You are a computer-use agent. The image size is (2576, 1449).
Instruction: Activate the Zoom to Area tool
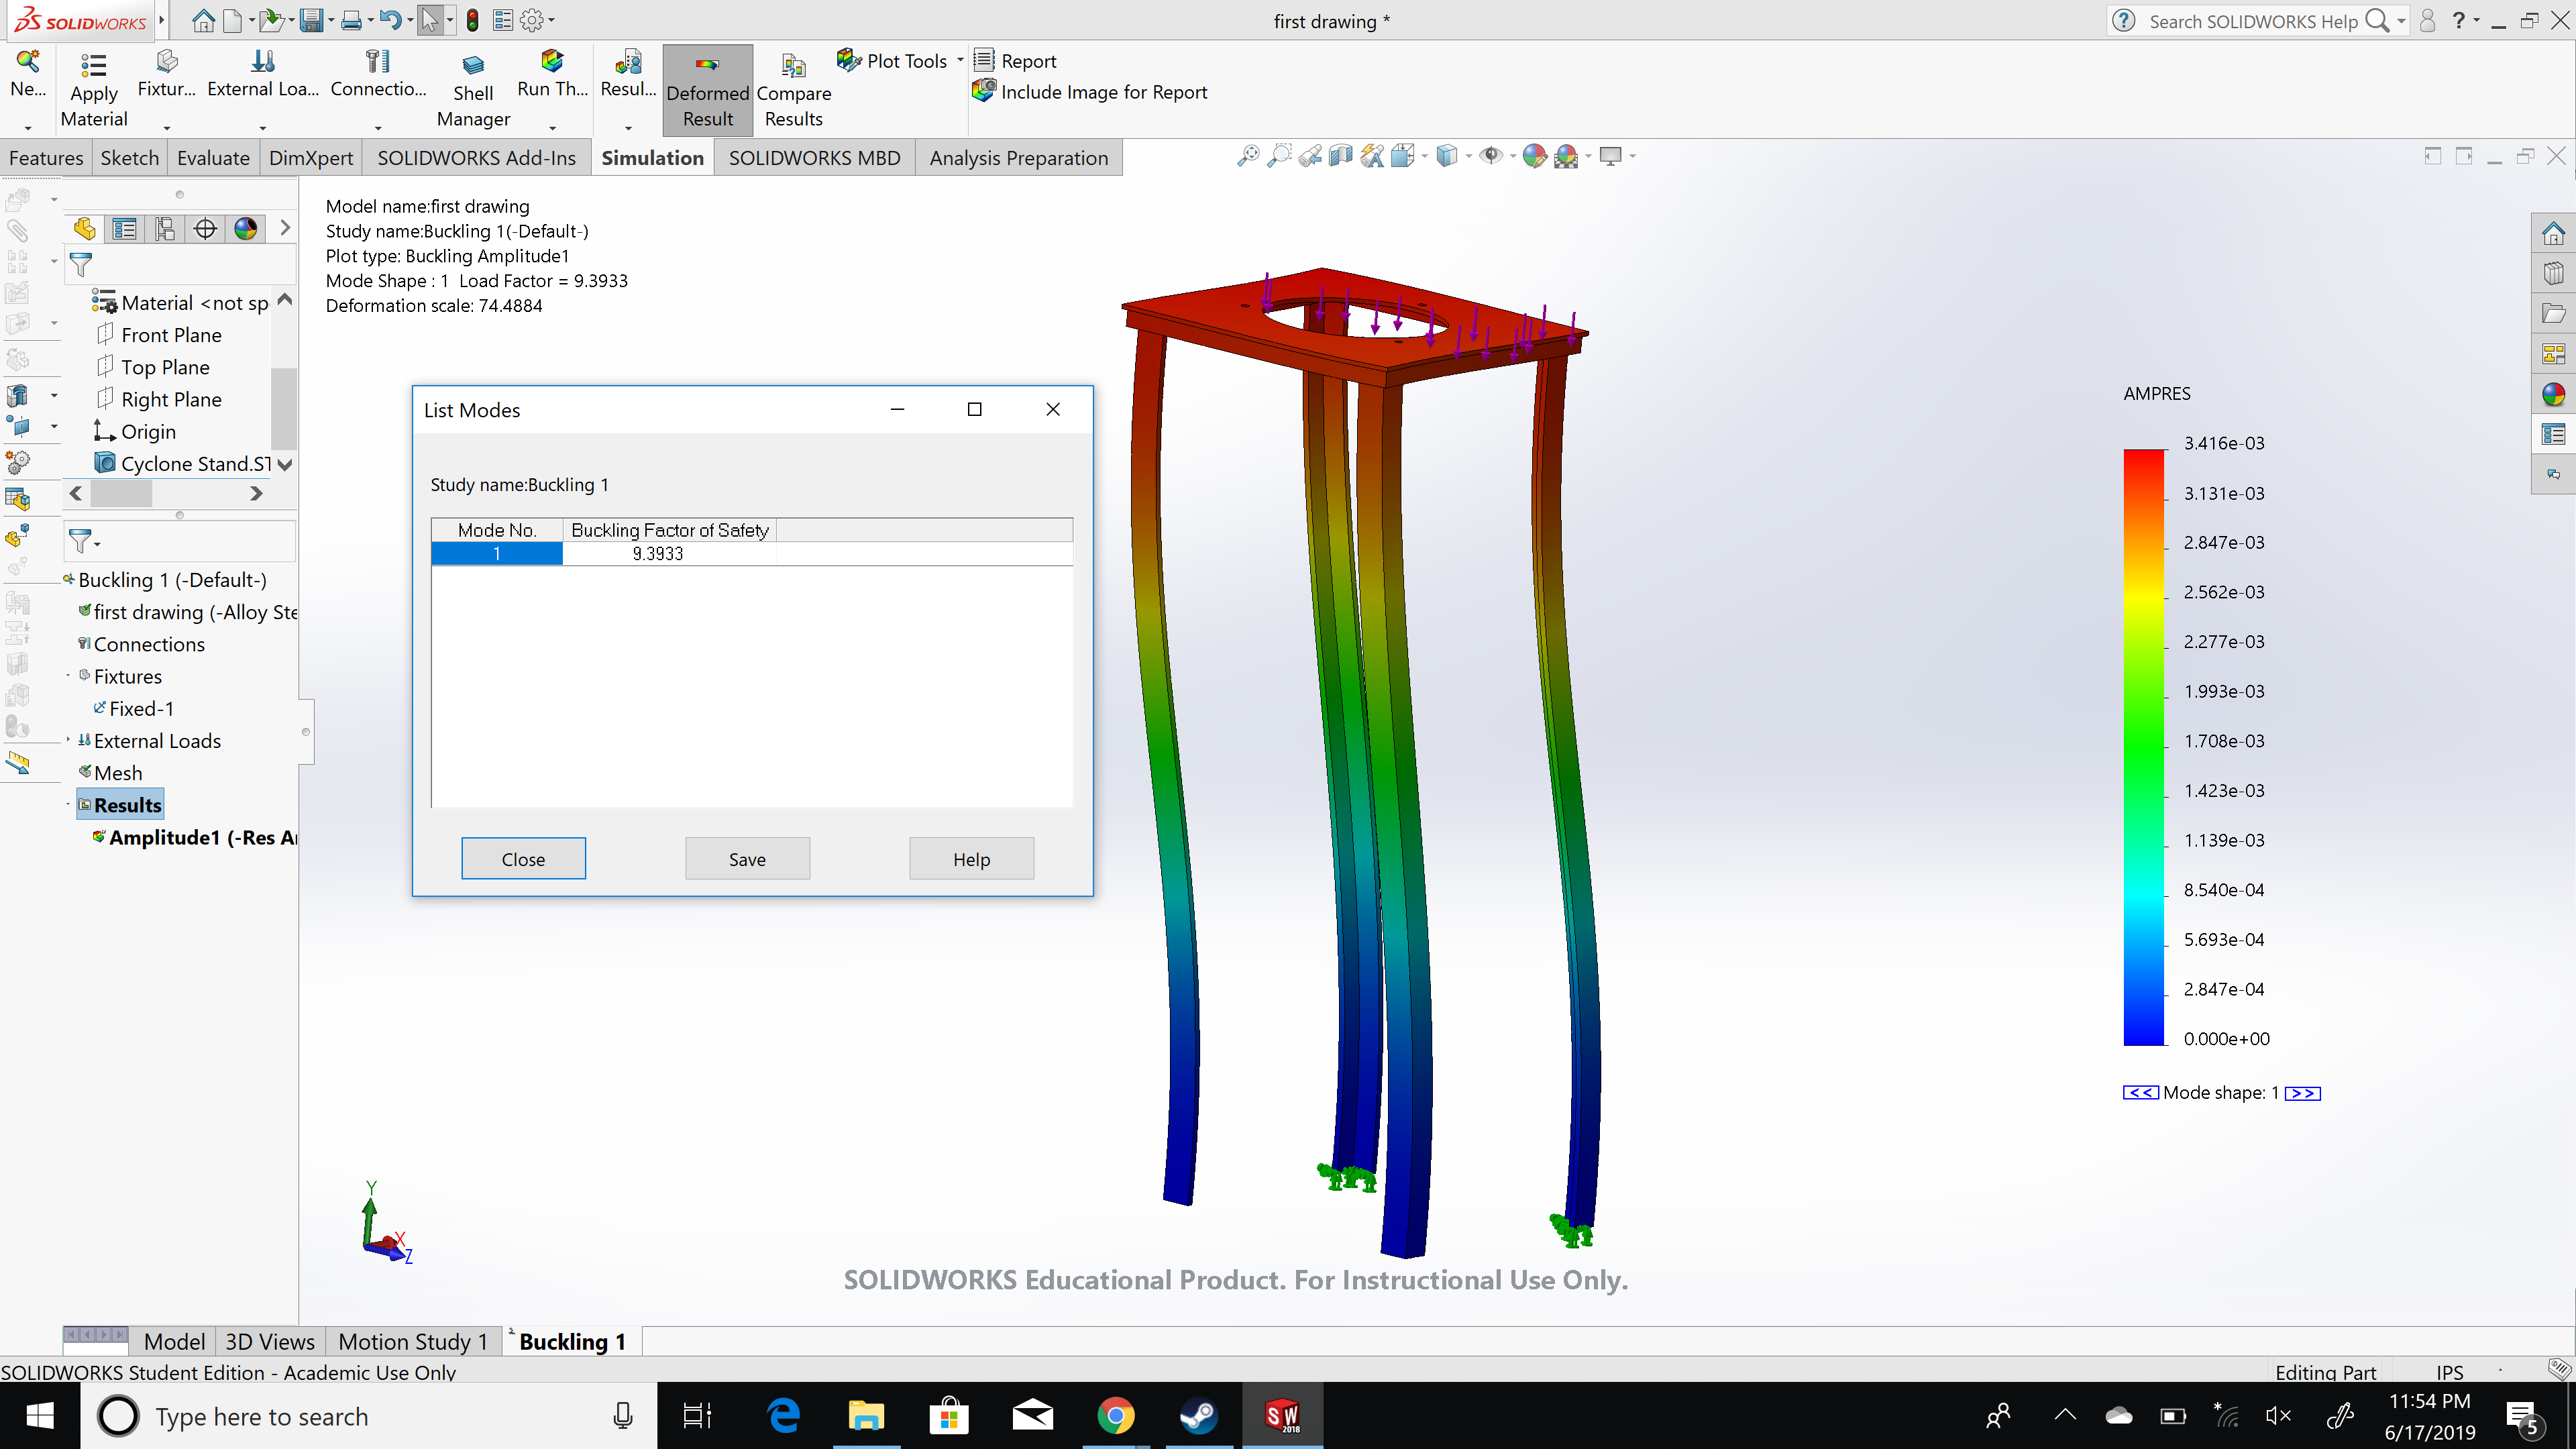point(1280,157)
